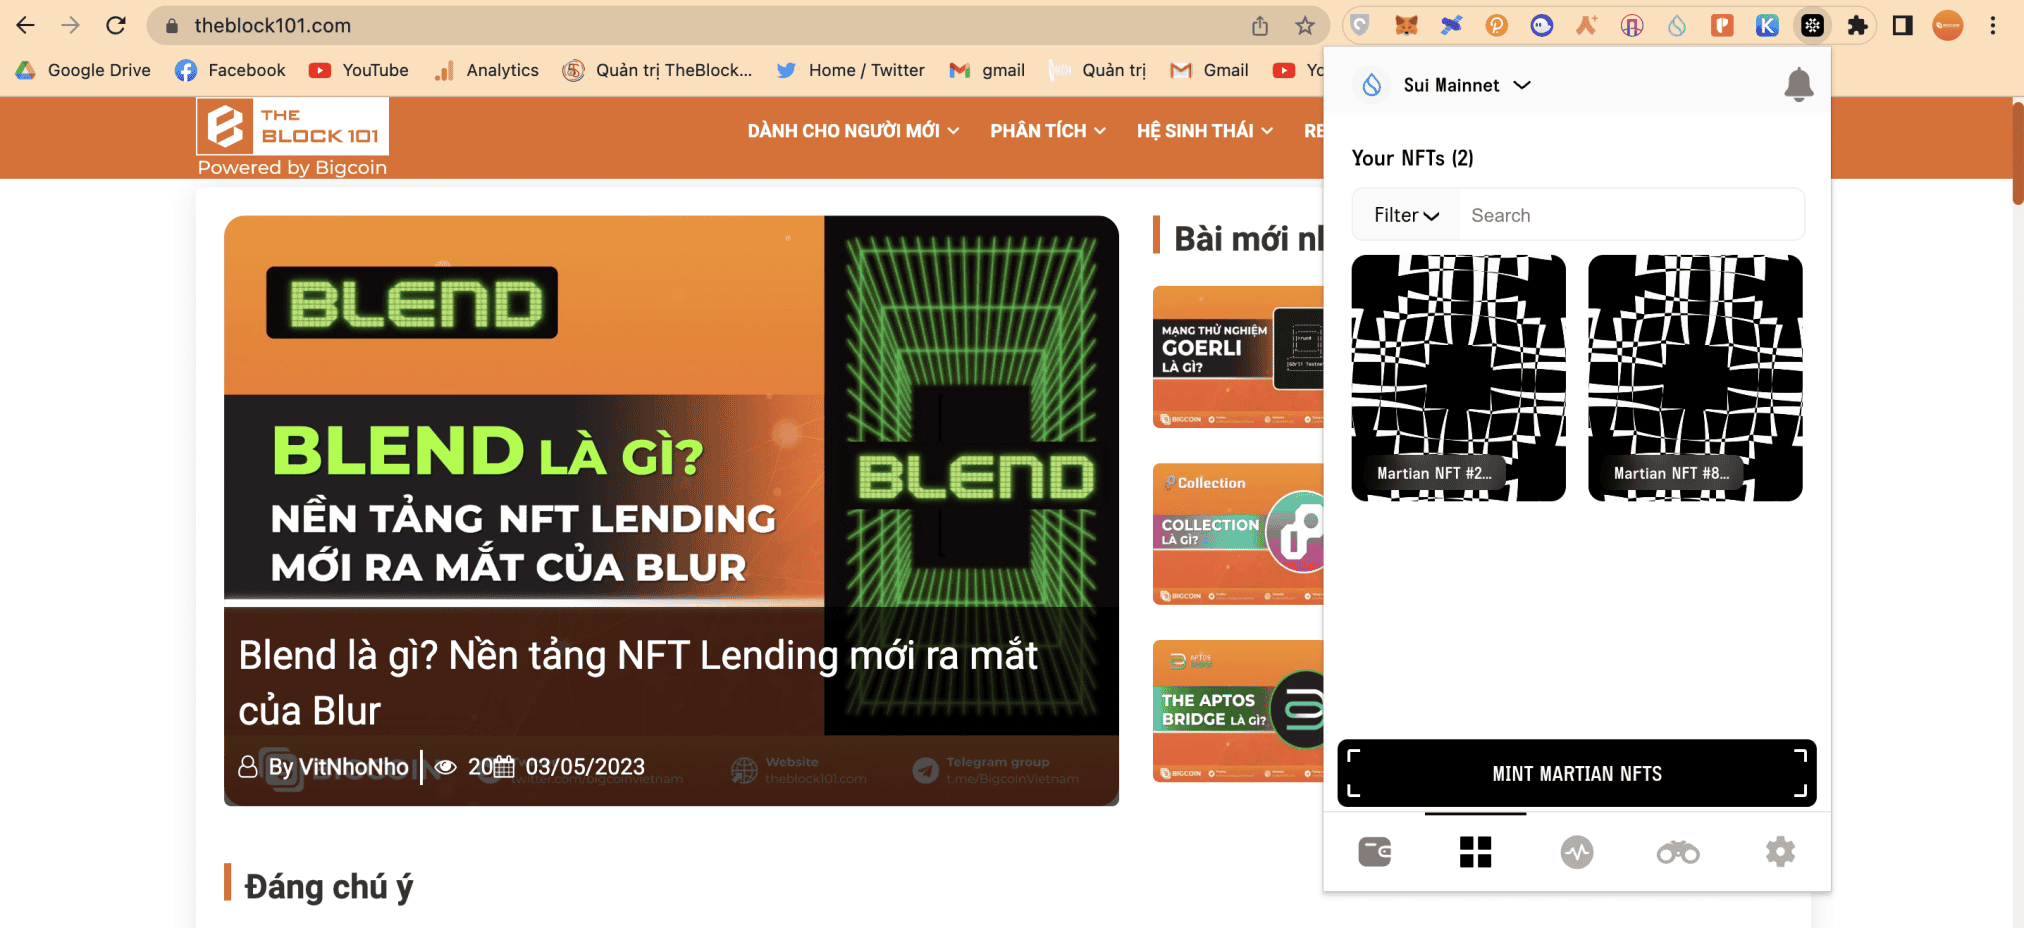Viewport: 2024px width, 928px height.
Task: Open the Martian NFT #2 thumbnail
Action: [1458, 378]
